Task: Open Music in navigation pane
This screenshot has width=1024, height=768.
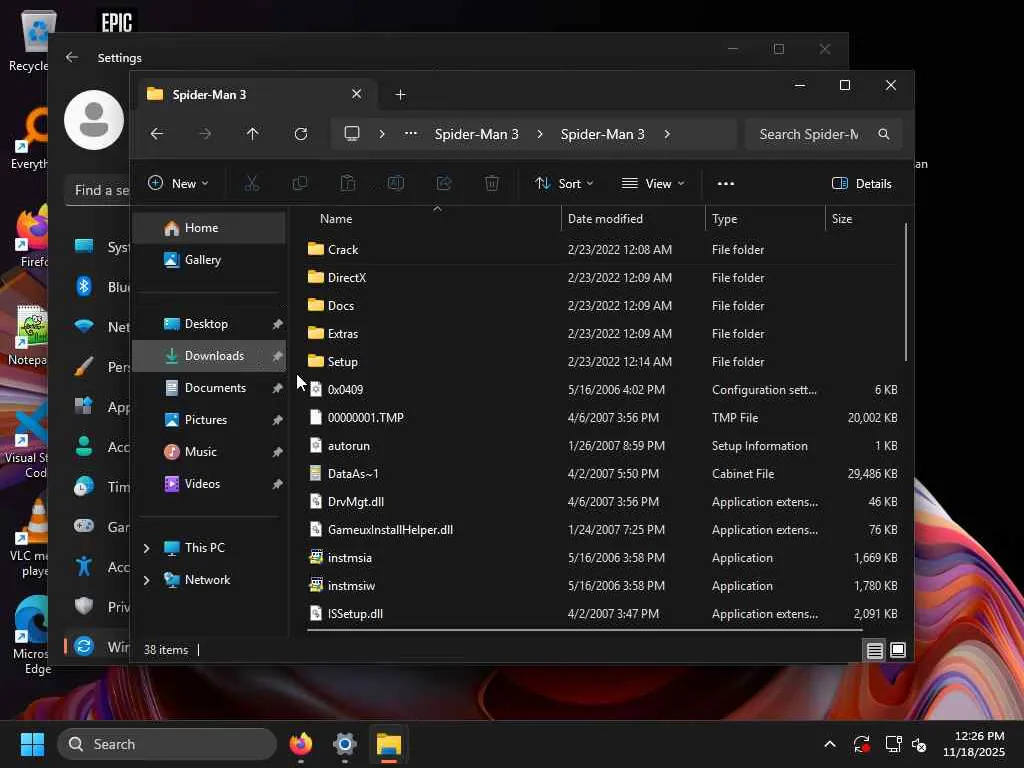Action: pos(209,452)
